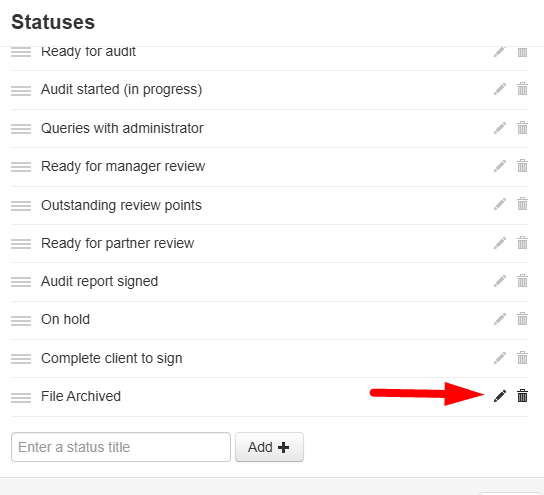Delete Audit started (in progress) status
Image resolution: width=544 pixels, height=495 pixels.
click(522, 89)
